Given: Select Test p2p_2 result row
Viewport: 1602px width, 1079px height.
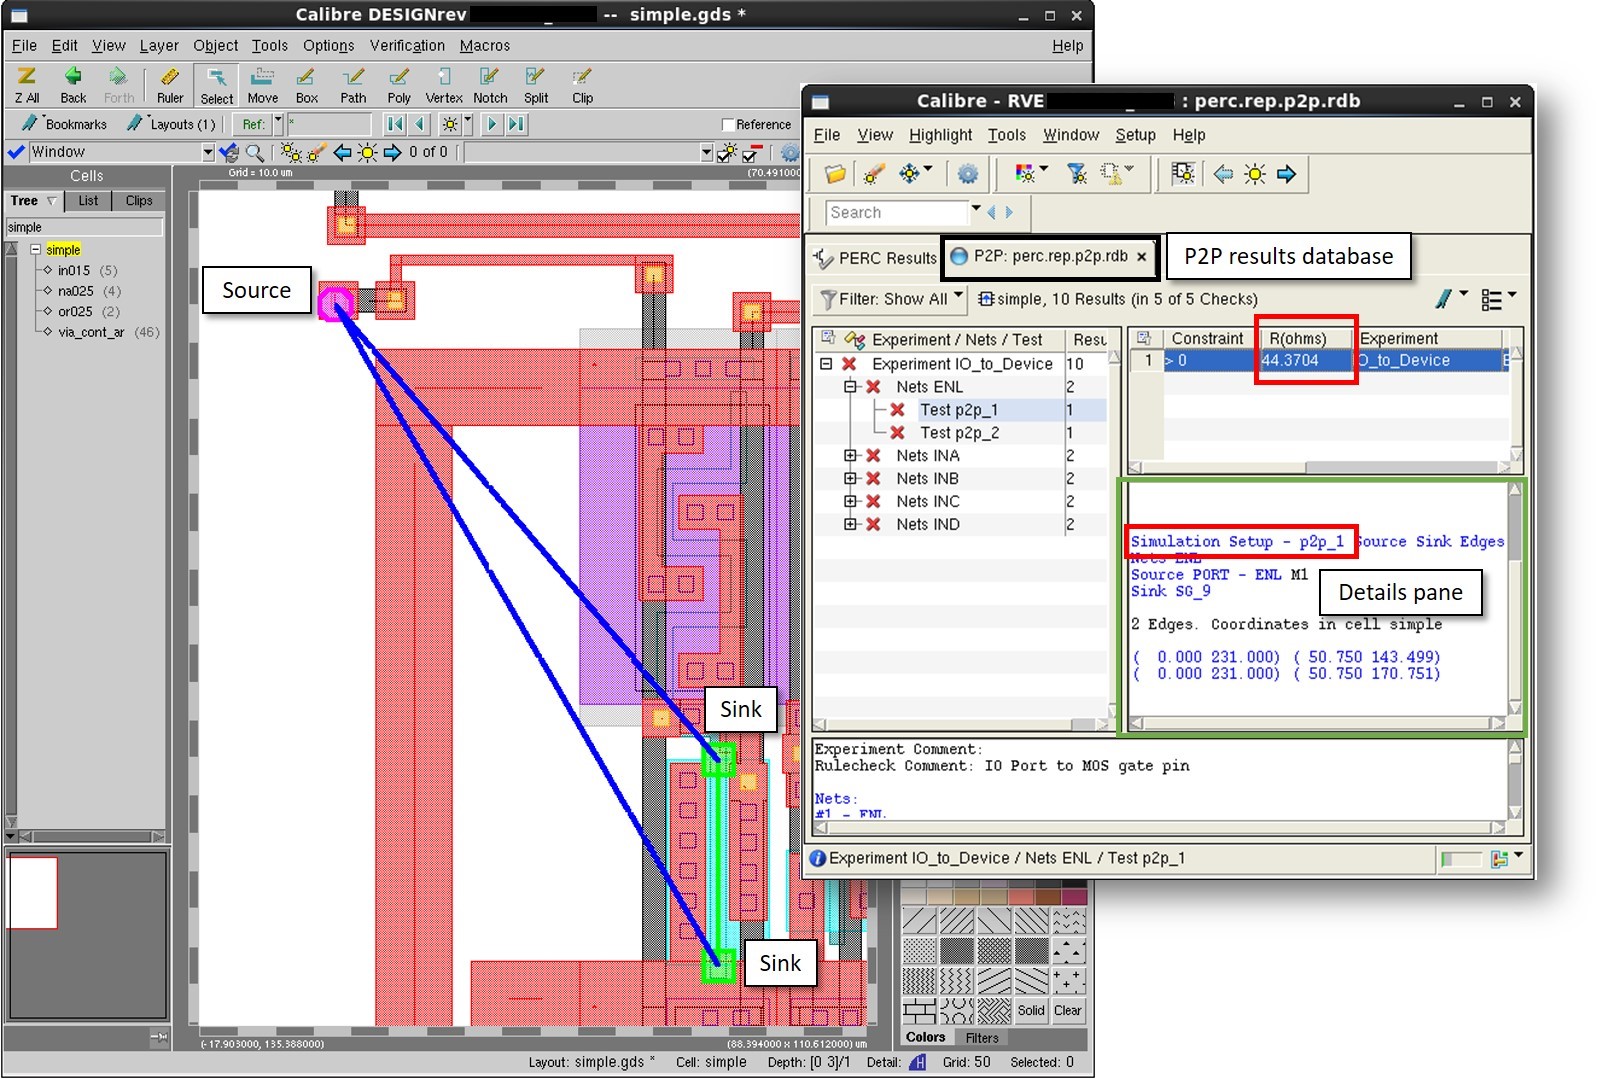Looking at the screenshot, I should (x=959, y=433).
